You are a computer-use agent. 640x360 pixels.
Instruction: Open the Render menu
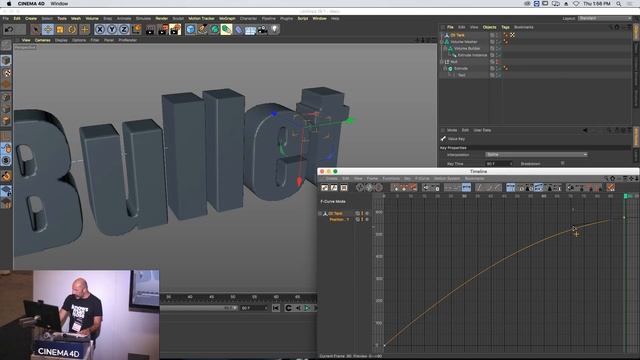tap(162, 18)
